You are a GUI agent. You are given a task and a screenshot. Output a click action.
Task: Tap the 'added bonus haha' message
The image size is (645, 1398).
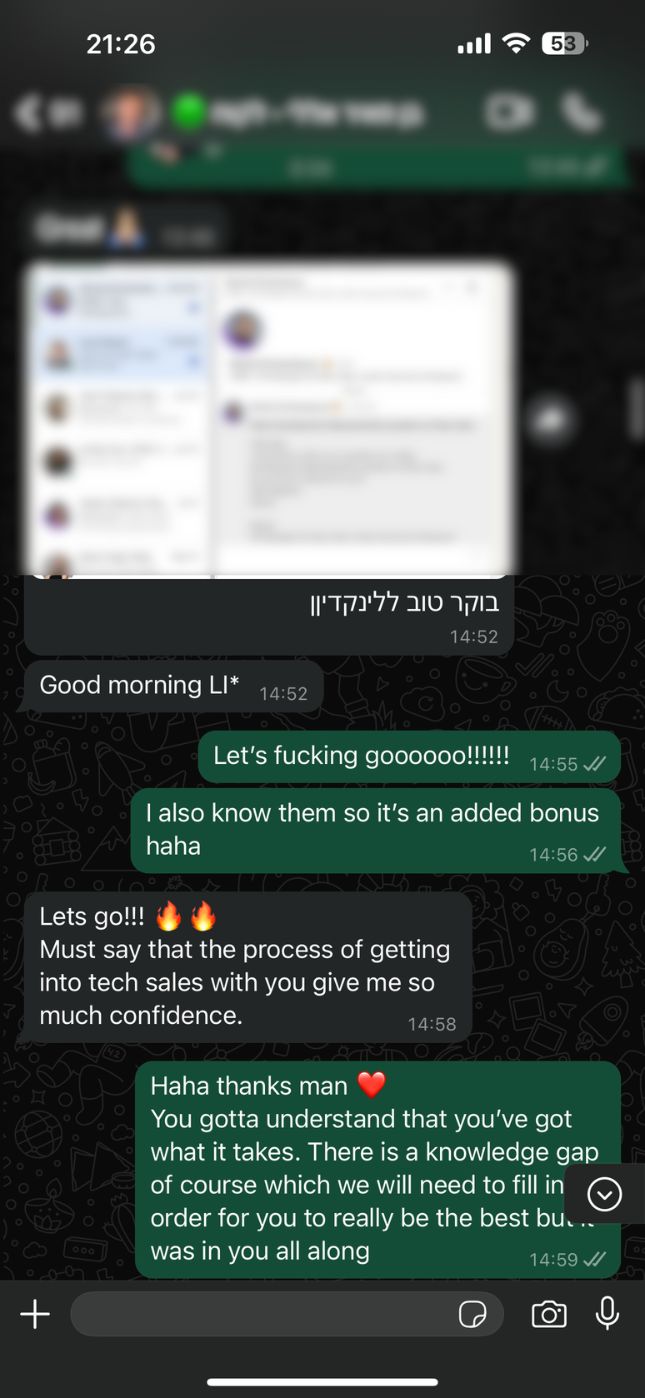click(x=375, y=830)
